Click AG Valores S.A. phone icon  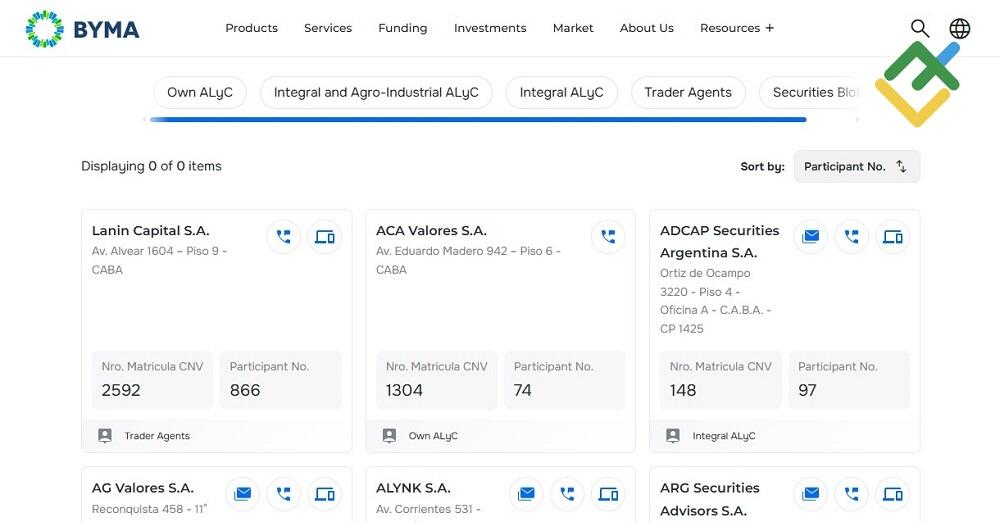click(x=283, y=494)
